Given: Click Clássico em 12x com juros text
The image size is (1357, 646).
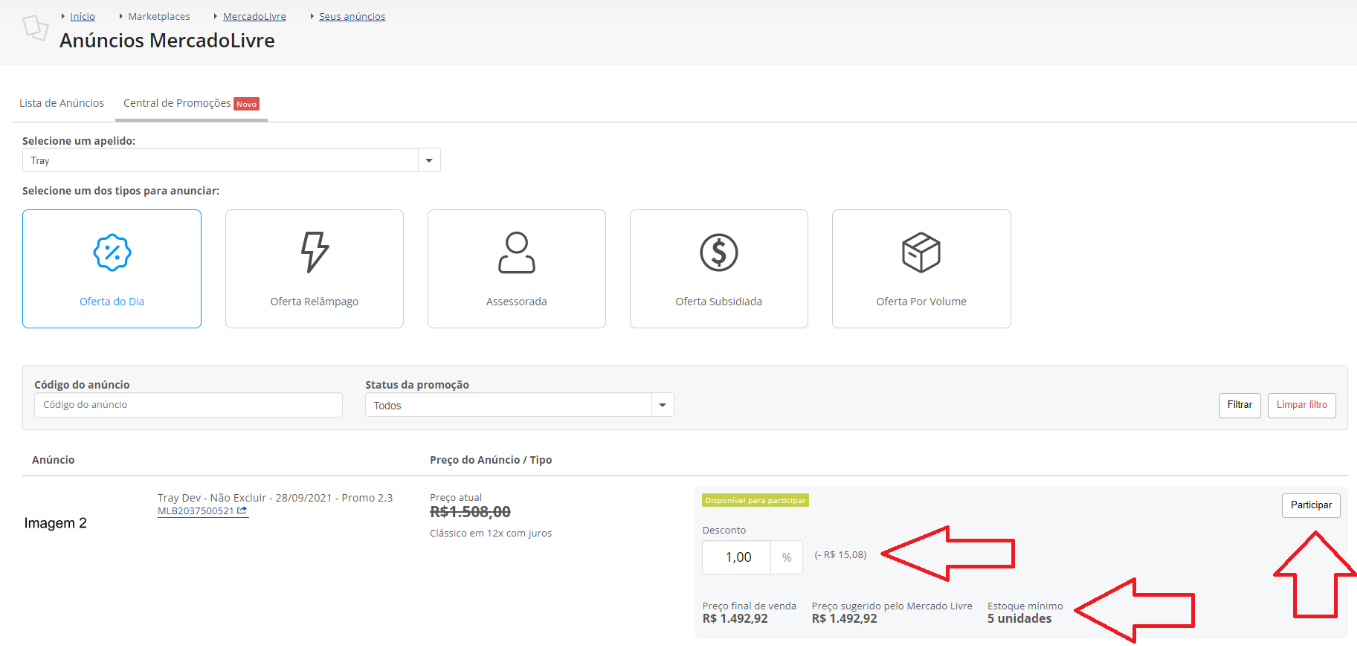Looking at the screenshot, I should pos(490,533).
